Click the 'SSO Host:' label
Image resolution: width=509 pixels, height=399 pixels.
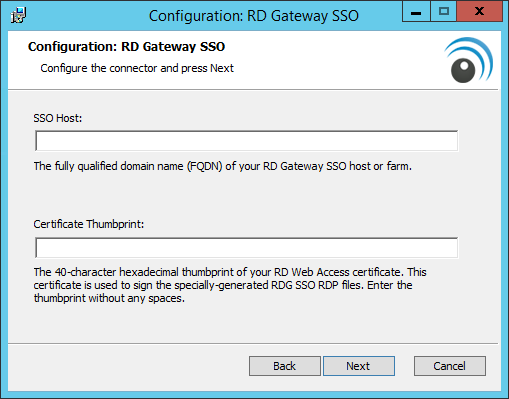[58, 118]
